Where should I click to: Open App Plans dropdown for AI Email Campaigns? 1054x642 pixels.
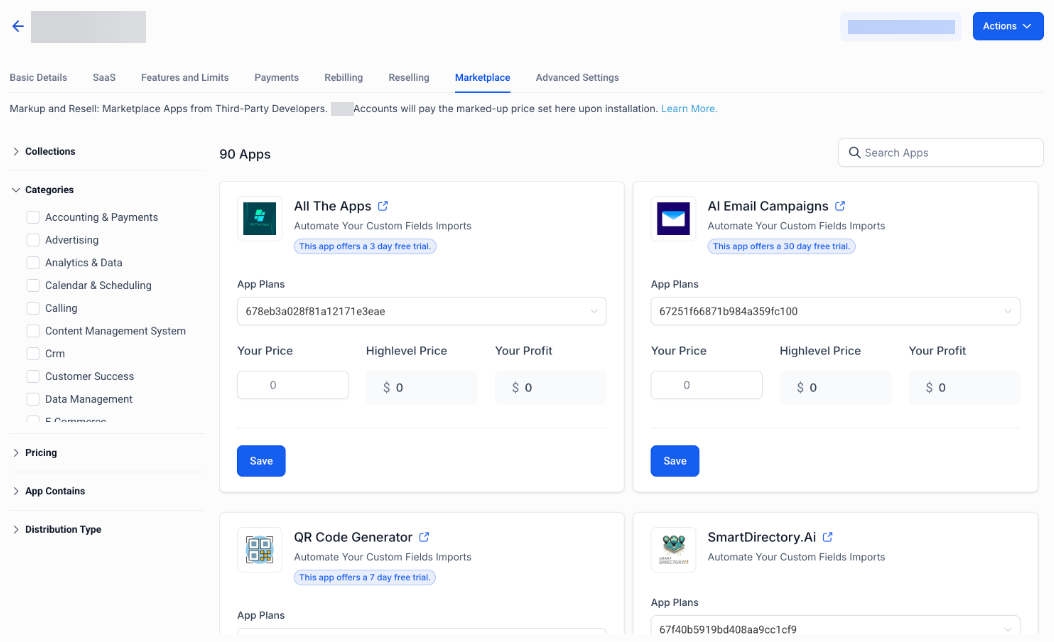coord(835,311)
